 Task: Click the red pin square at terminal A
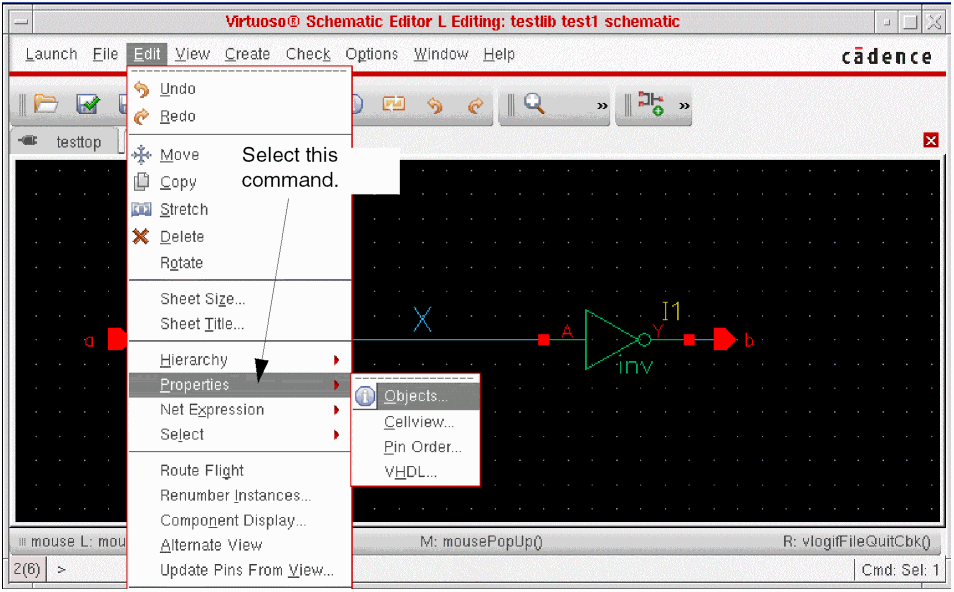[543, 340]
